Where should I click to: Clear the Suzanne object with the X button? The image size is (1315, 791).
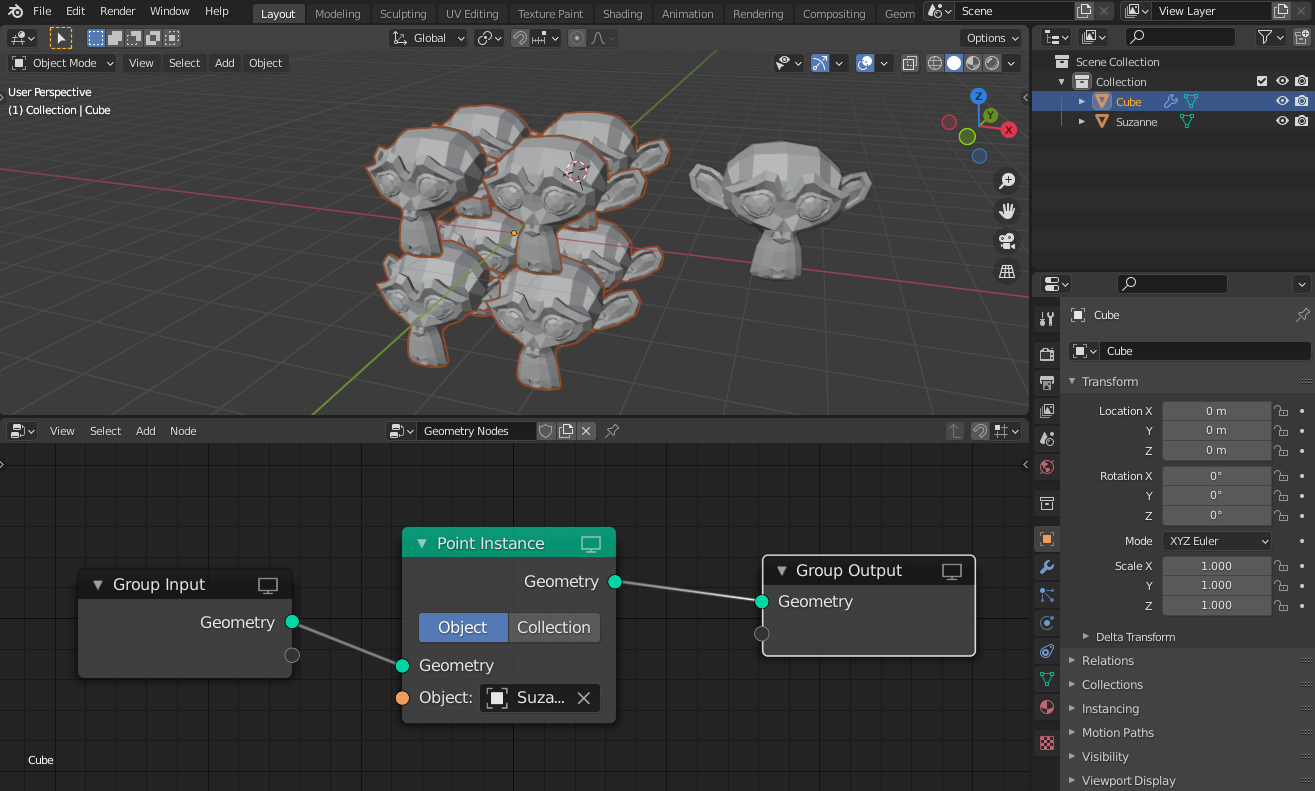(584, 698)
